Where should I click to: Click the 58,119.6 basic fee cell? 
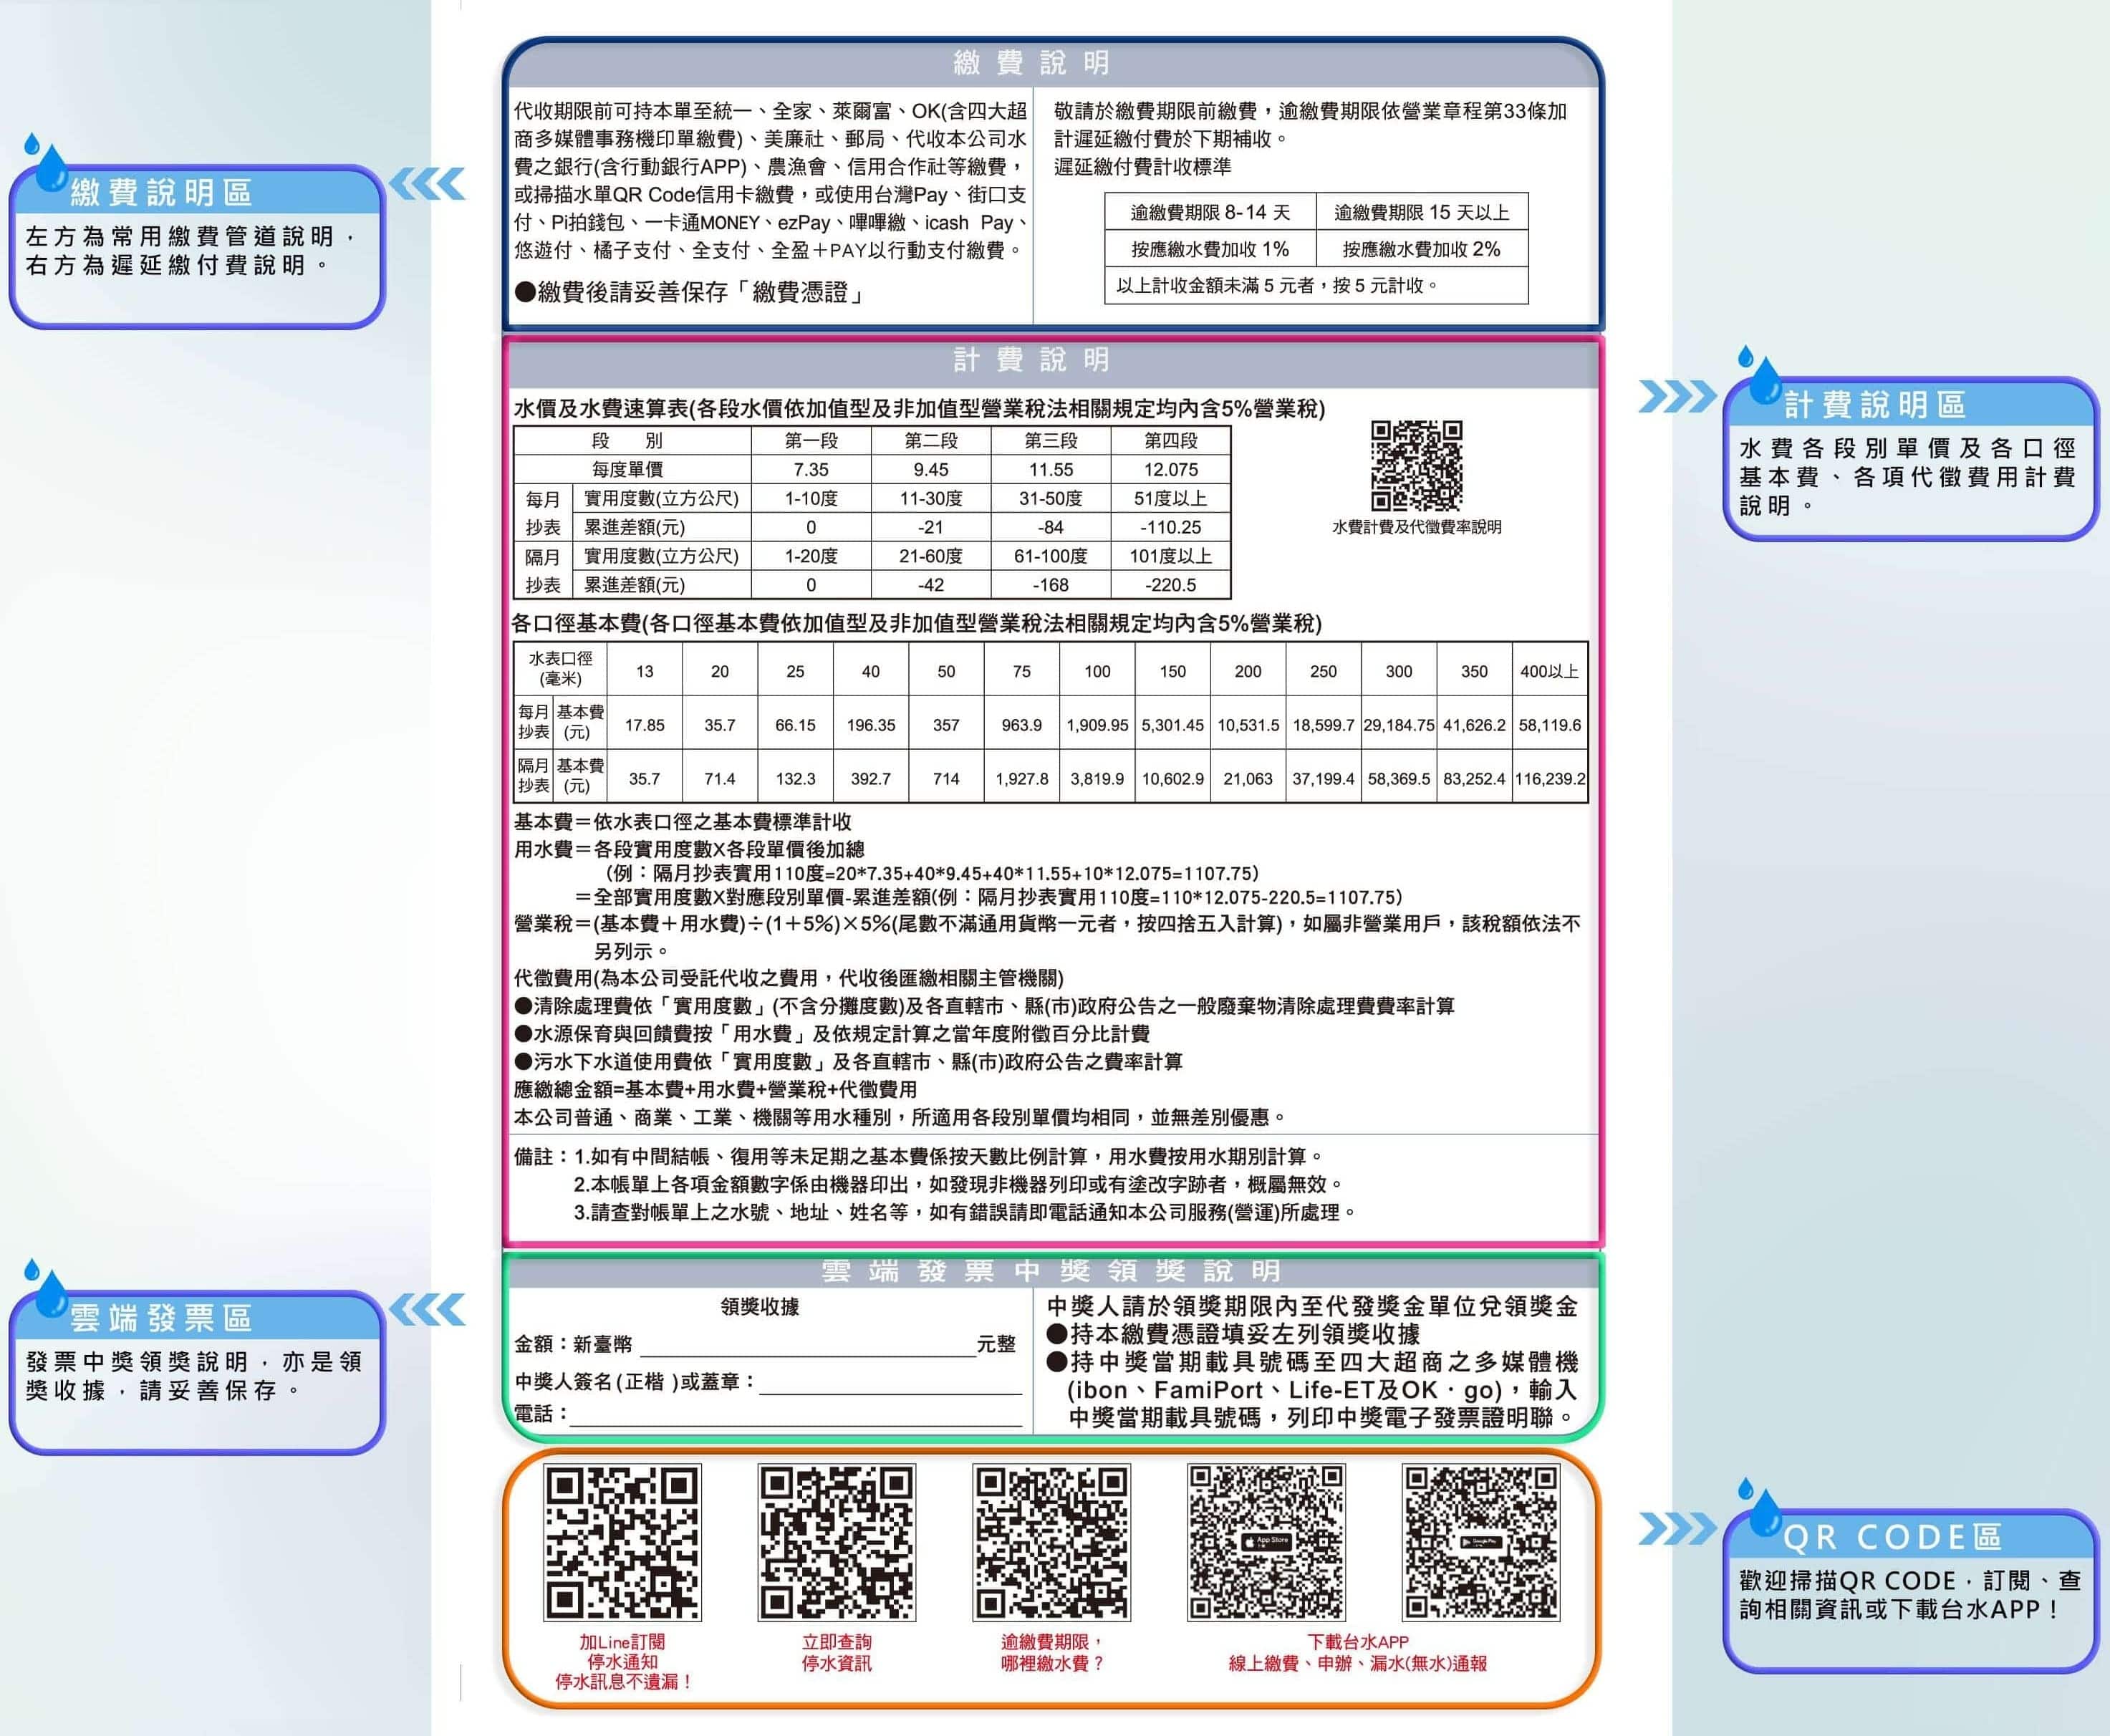1550,725
